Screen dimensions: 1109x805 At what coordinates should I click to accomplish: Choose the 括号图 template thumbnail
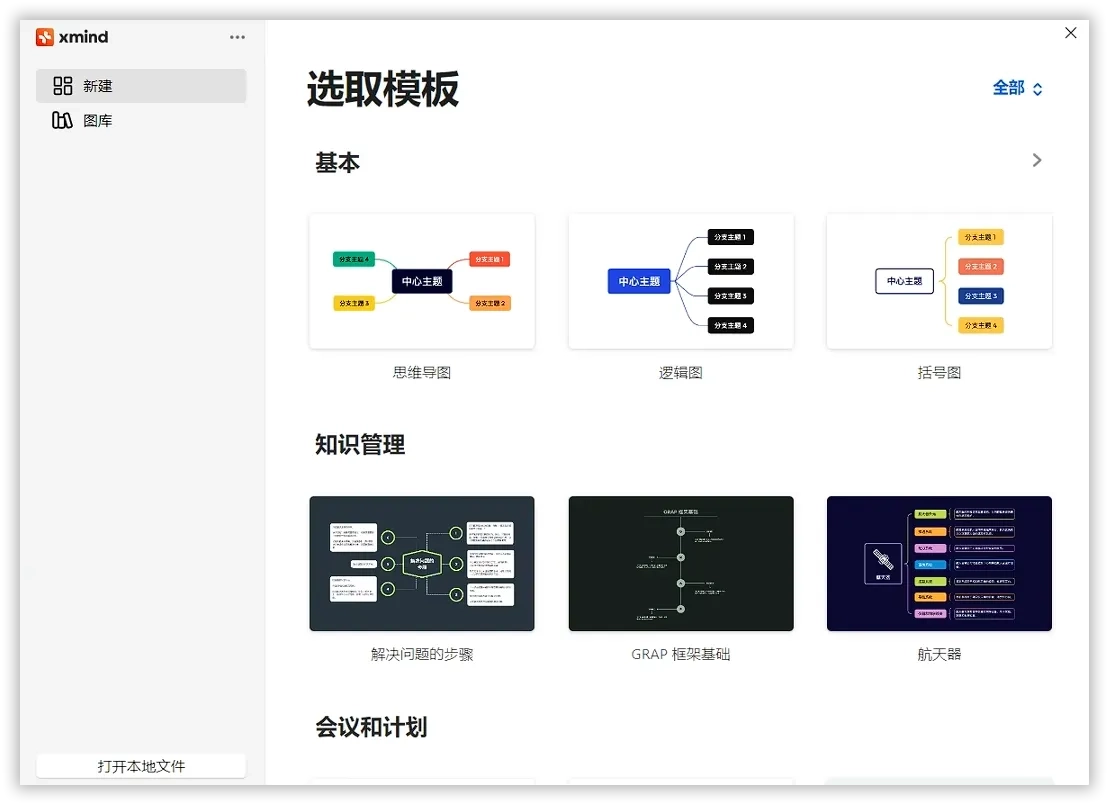coord(939,281)
